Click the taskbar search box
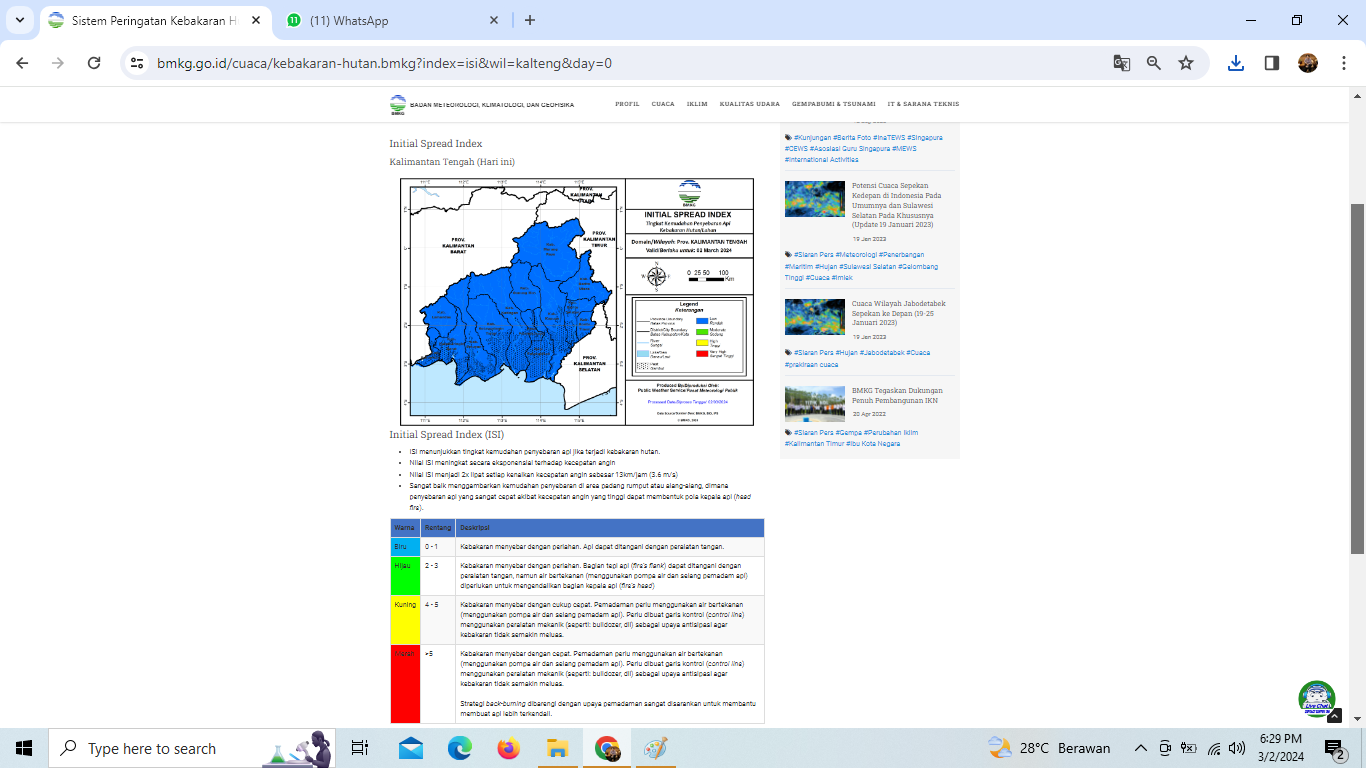Viewport: 1366px width, 768px height. [x=192, y=748]
